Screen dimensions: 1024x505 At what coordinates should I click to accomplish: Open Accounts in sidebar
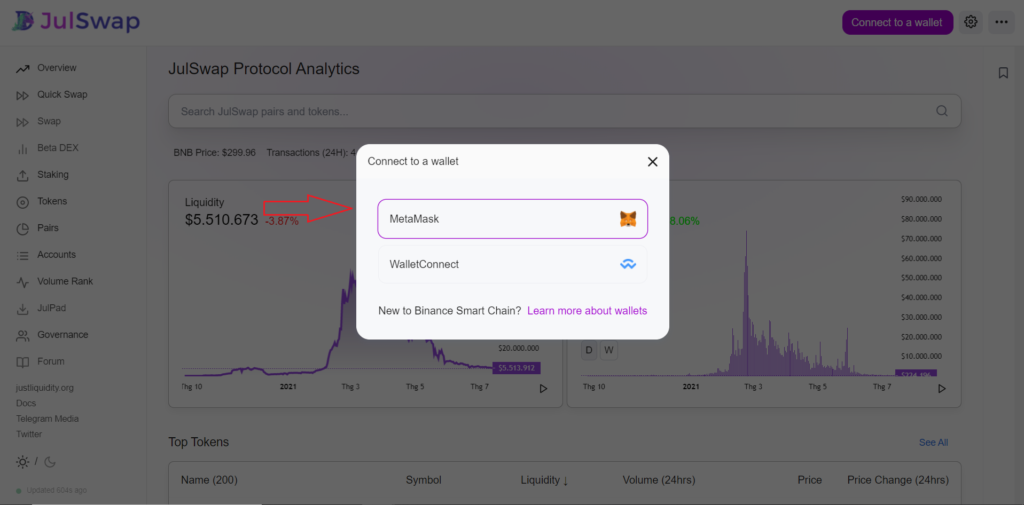pyautogui.click(x=56, y=255)
